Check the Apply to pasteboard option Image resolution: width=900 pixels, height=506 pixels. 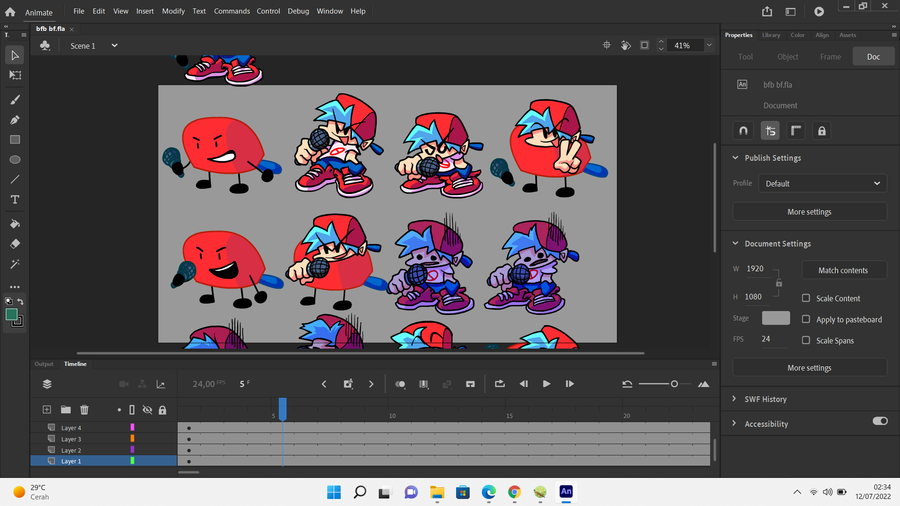point(806,319)
